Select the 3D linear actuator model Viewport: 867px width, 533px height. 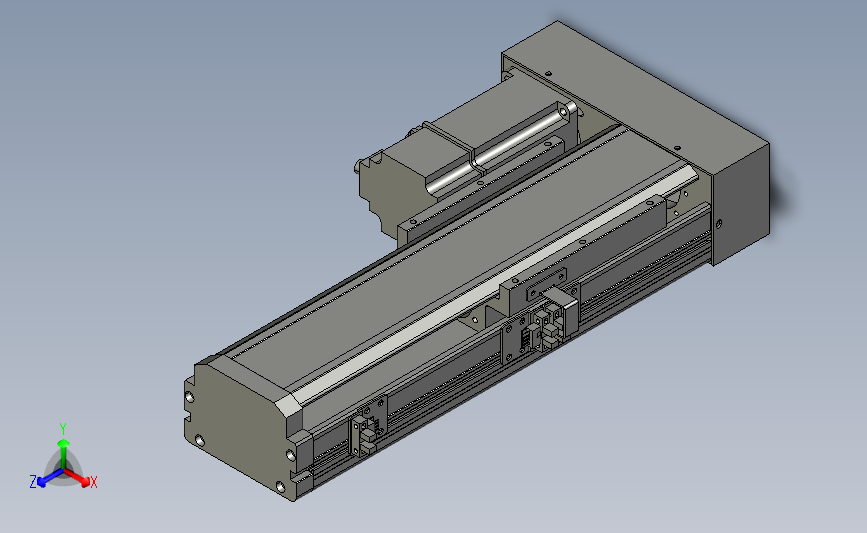point(477,261)
